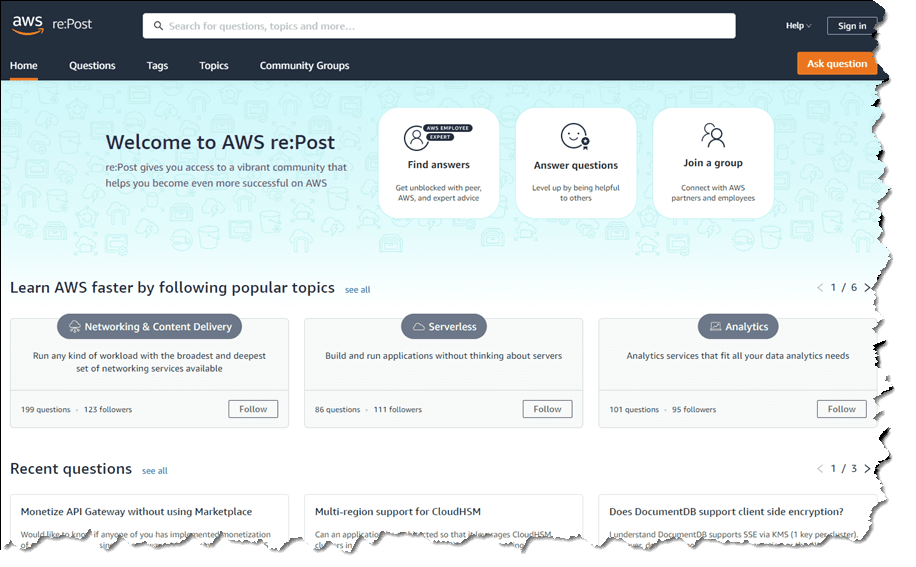
Task: Go to next recent questions page
Action: coord(867,468)
